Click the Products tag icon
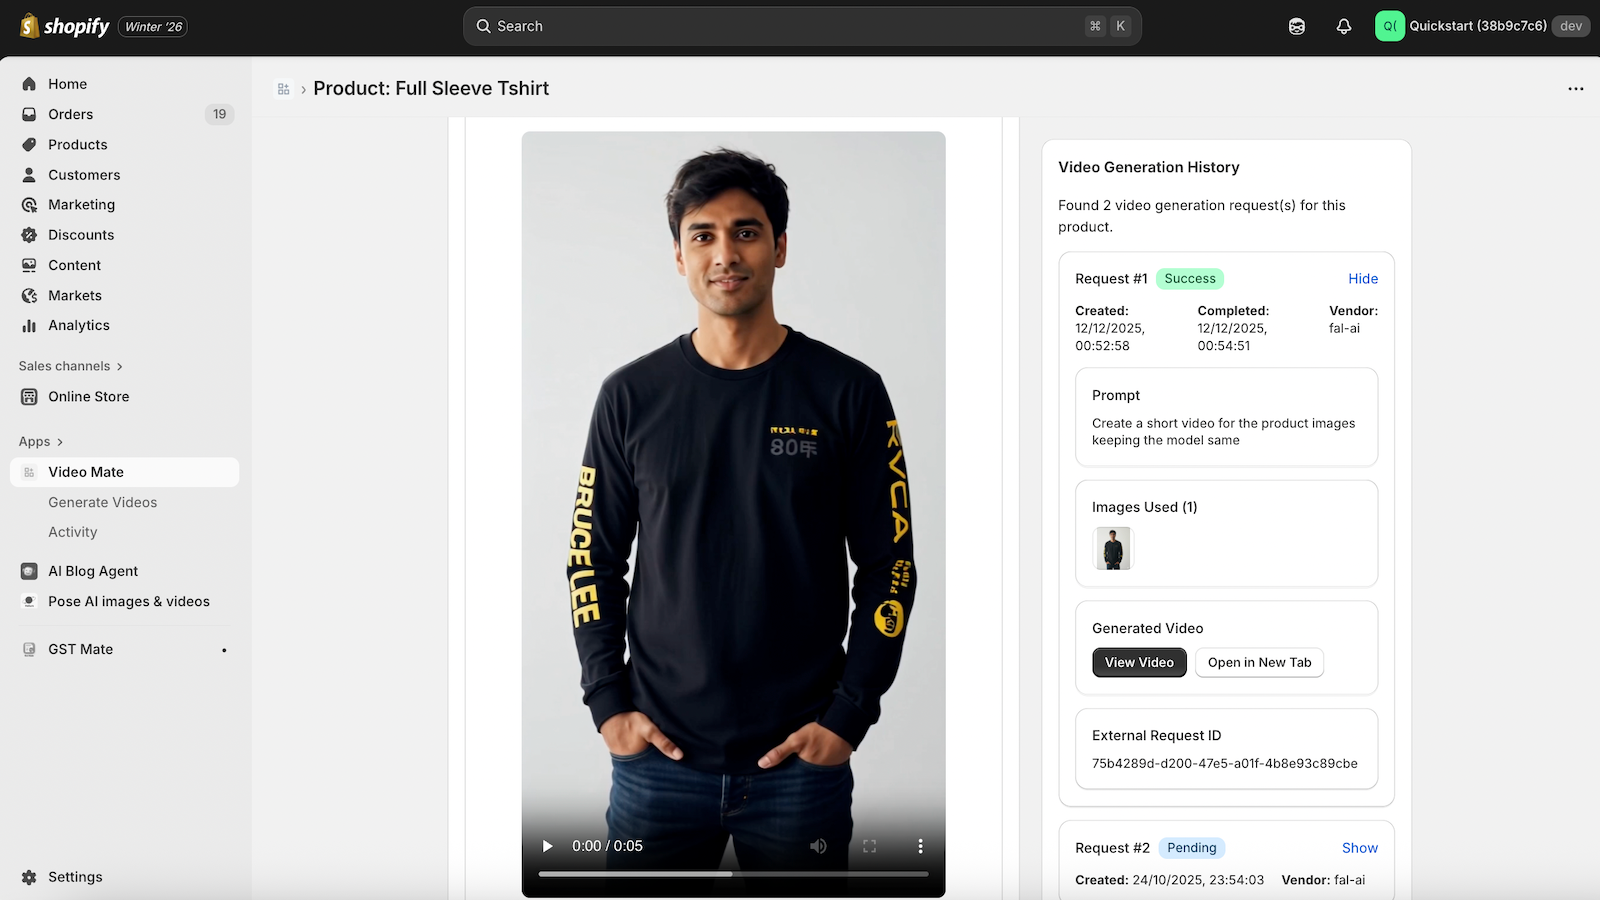The height and width of the screenshot is (900, 1600). pyautogui.click(x=29, y=144)
